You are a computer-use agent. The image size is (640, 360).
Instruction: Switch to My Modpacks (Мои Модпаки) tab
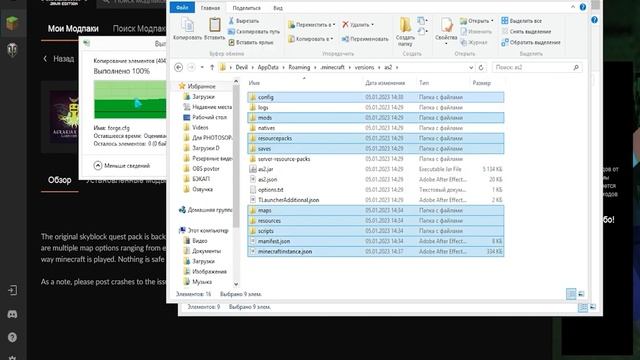coord(73,29)
